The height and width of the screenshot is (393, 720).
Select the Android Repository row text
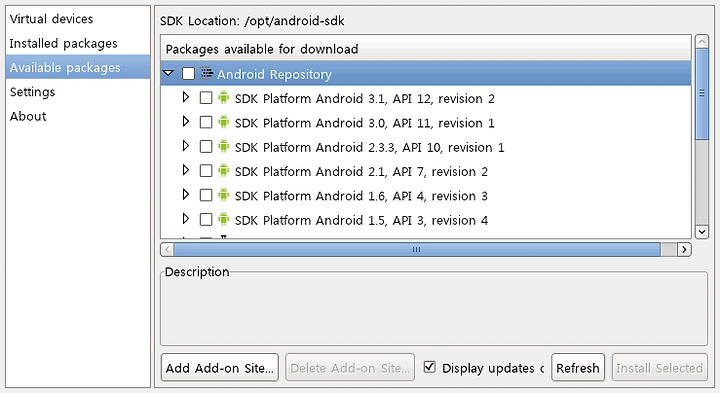pos(274,74)
